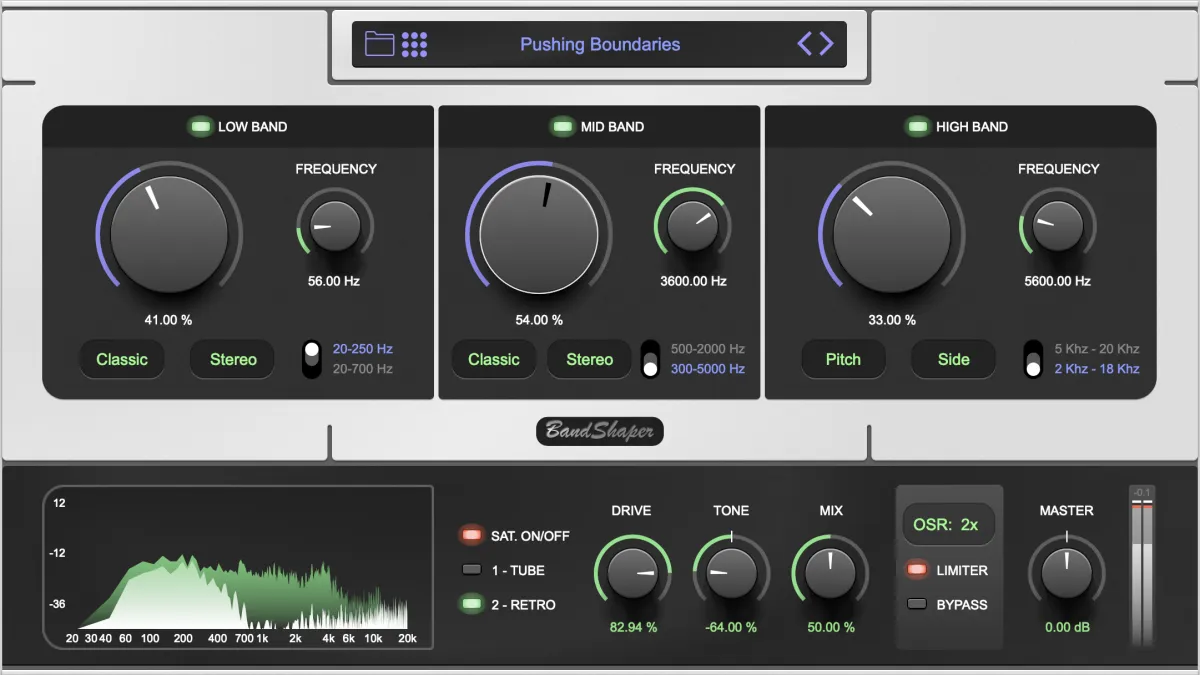Screen dimensions: 1200x675
Task: Flip the Mid Band frequency range switch
Action: [x=650, y=359]
